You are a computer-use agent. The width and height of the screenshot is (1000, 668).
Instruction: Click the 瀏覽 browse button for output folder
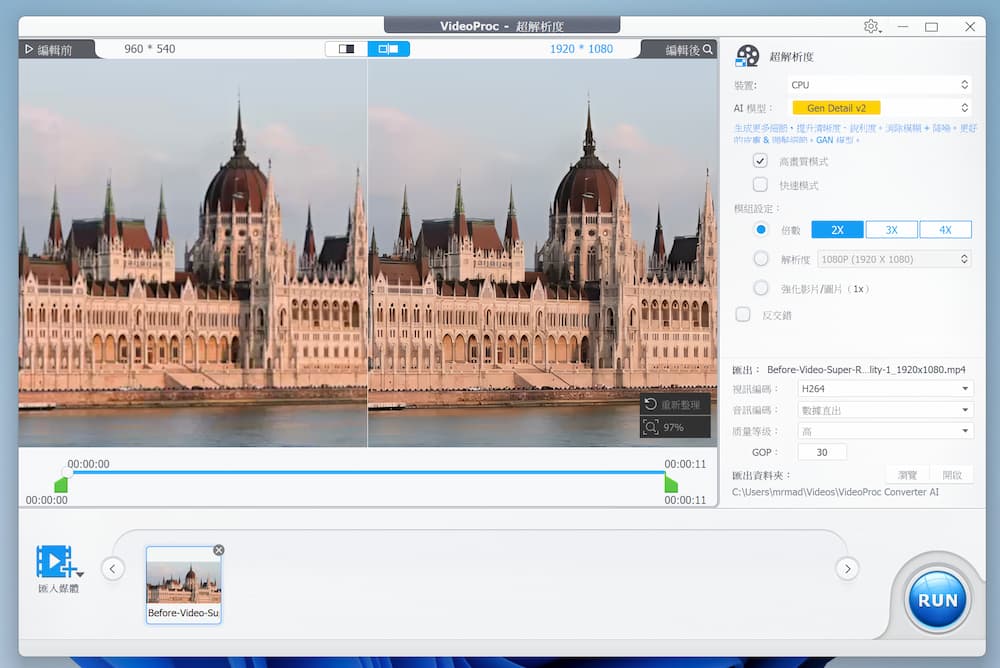pos(907,474)
